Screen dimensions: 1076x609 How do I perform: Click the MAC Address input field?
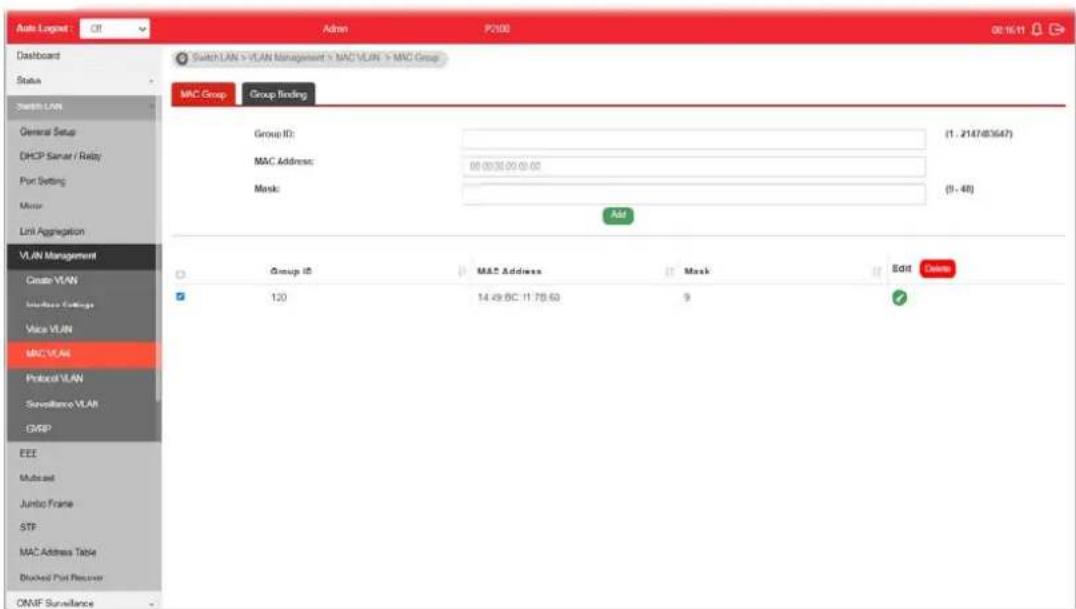(694, 166)
